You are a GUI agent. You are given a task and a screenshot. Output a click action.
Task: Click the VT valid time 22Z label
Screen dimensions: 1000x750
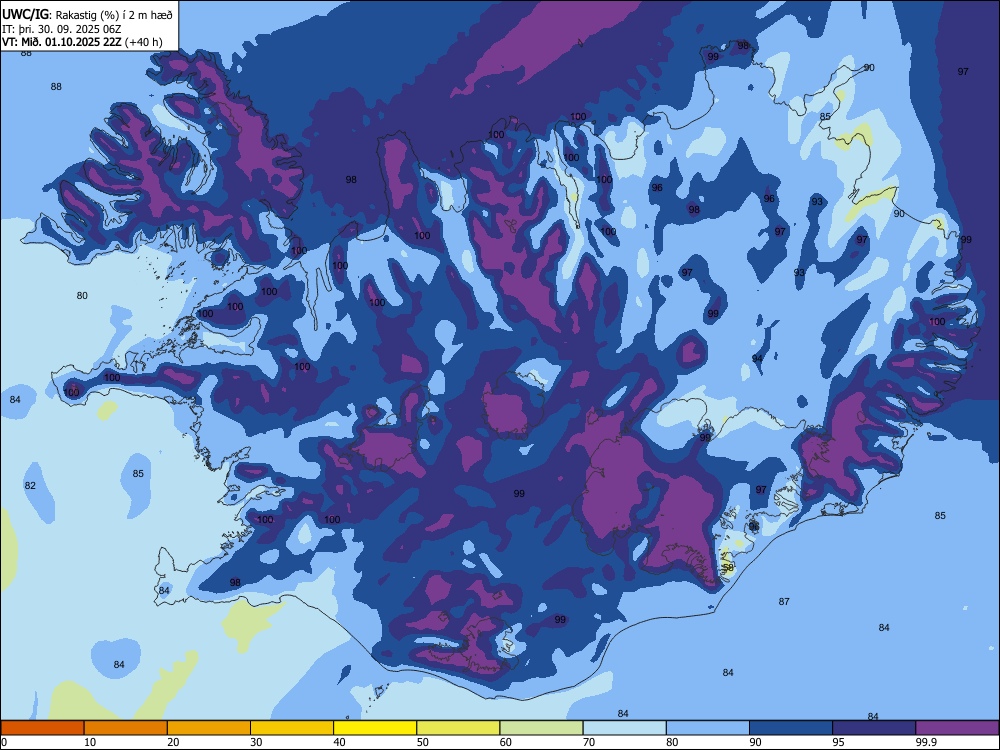pos(82,42)
